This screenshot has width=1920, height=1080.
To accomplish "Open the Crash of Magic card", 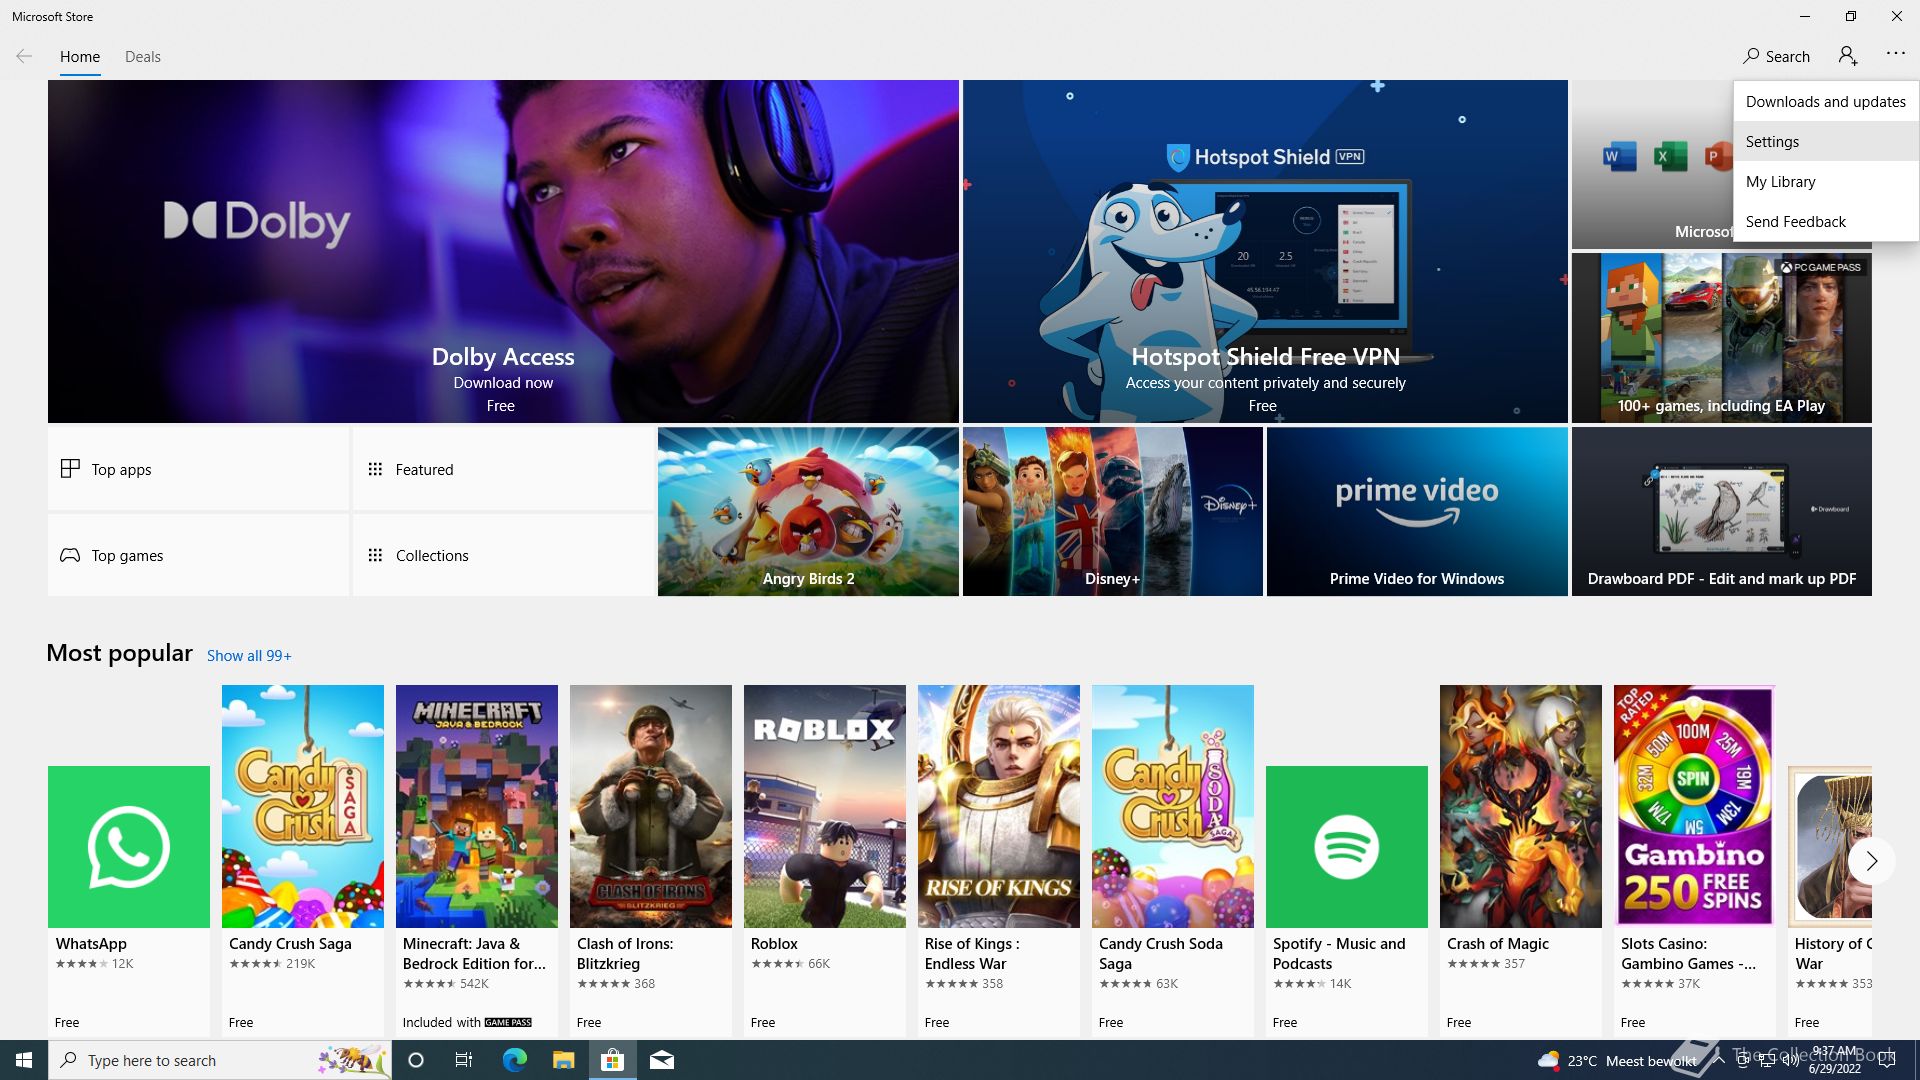I will click(1521, 860).
